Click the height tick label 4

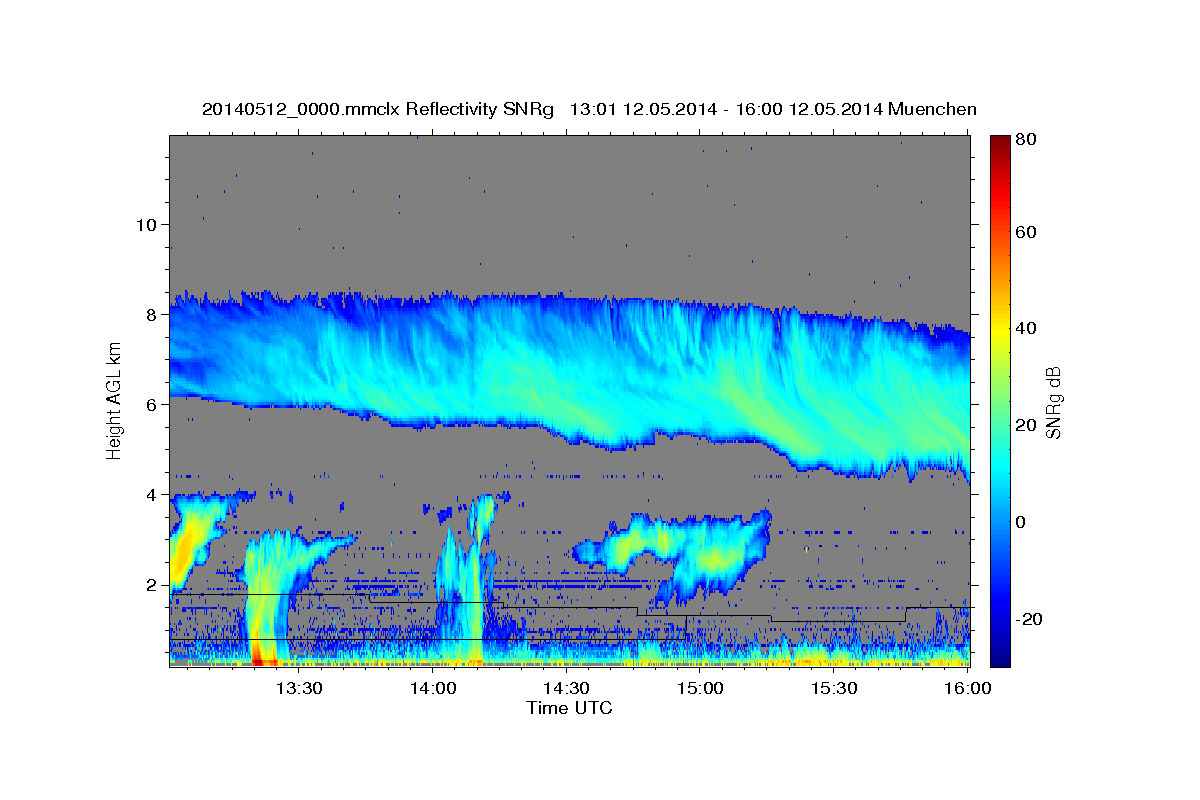(153, 495)
